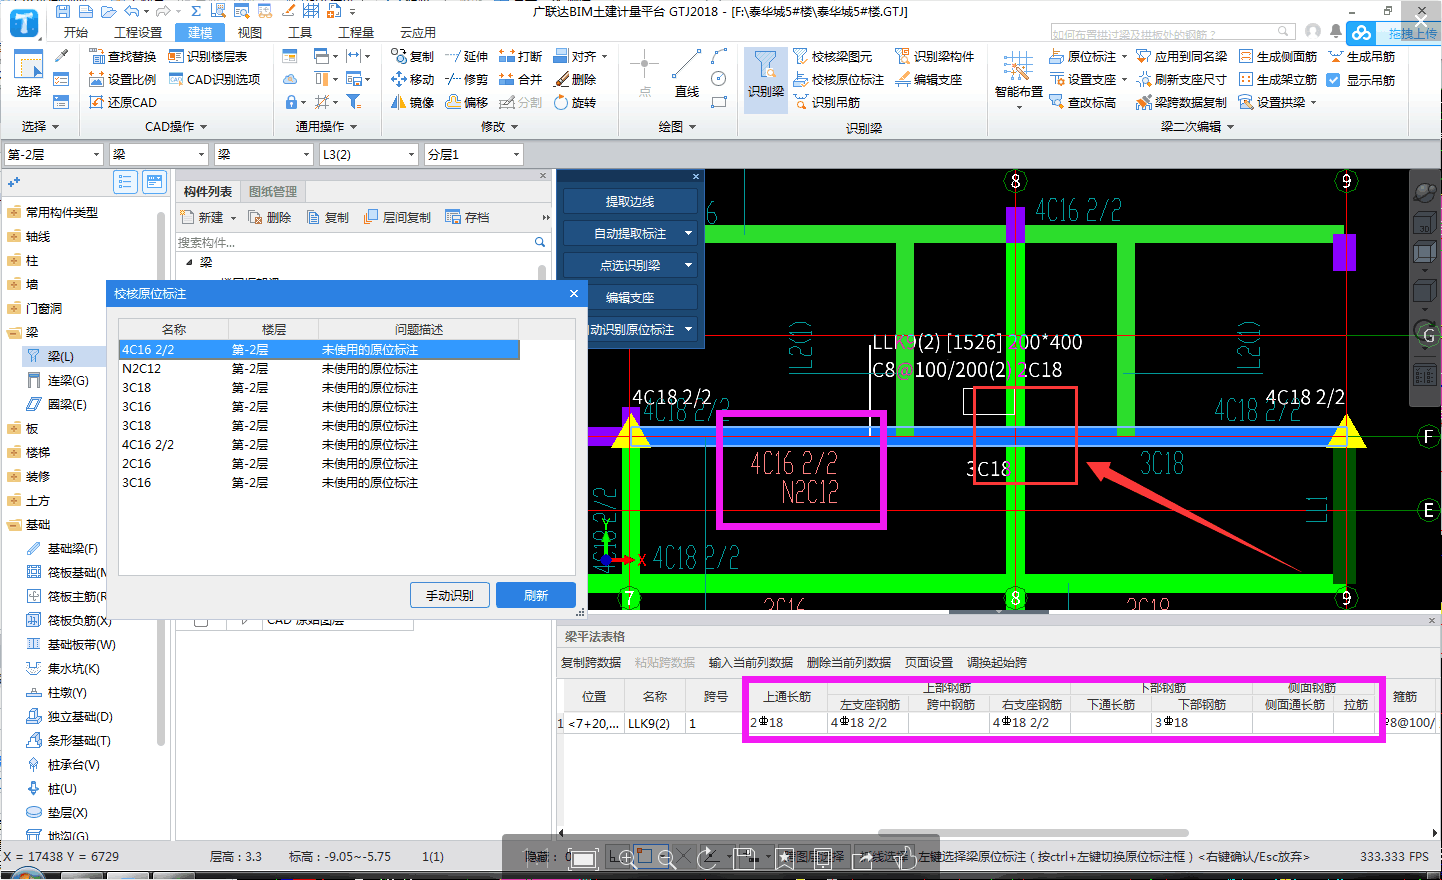Viewport: 1442px width, 880px height.
Task: Select the 偏移 offset tool
Action: [467, 102]
